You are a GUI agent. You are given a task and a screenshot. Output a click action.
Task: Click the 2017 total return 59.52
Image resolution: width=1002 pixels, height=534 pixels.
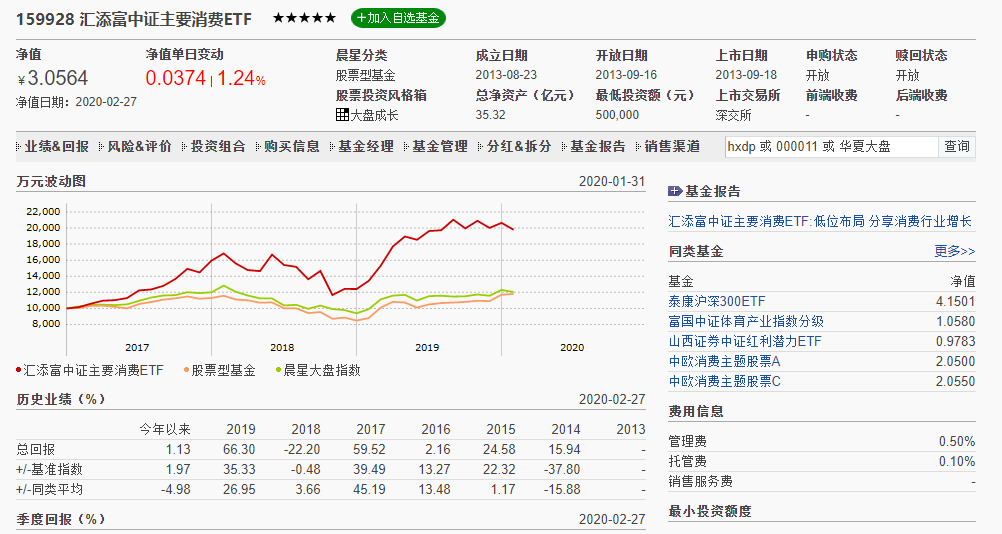[x=369, y=449]
